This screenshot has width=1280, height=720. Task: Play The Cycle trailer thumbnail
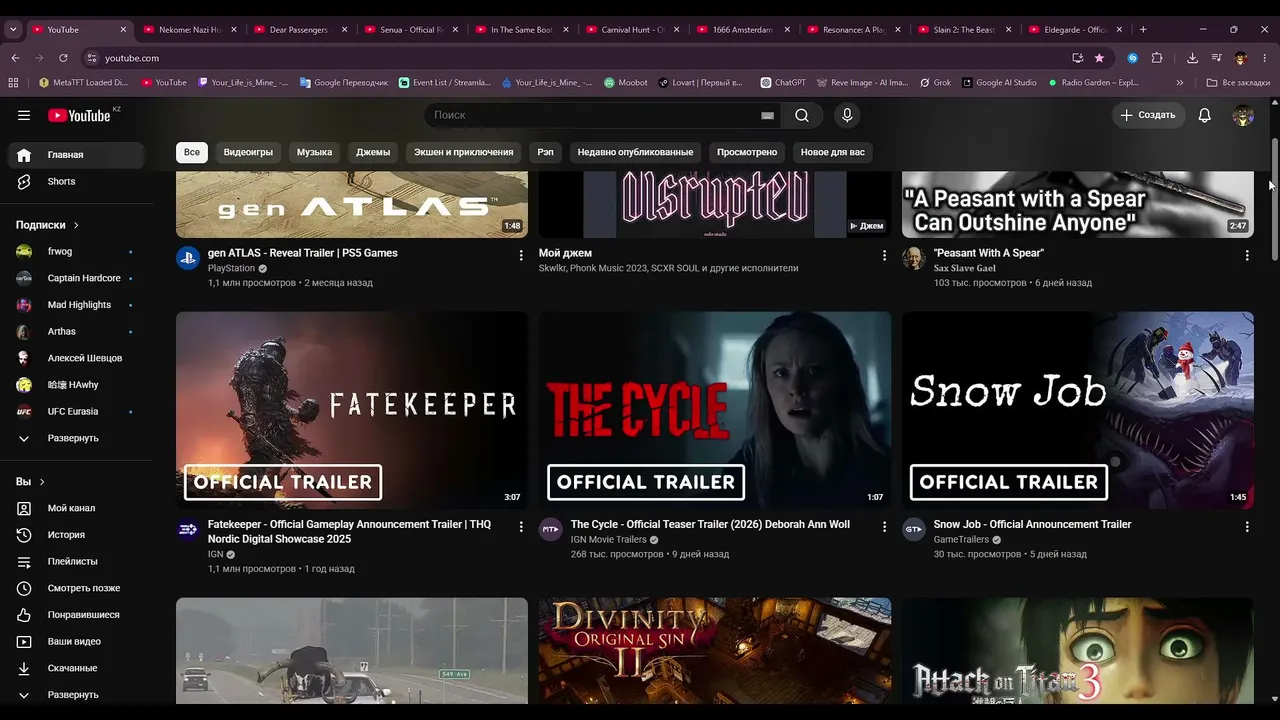pyautogui.click(x=715, y=410)
